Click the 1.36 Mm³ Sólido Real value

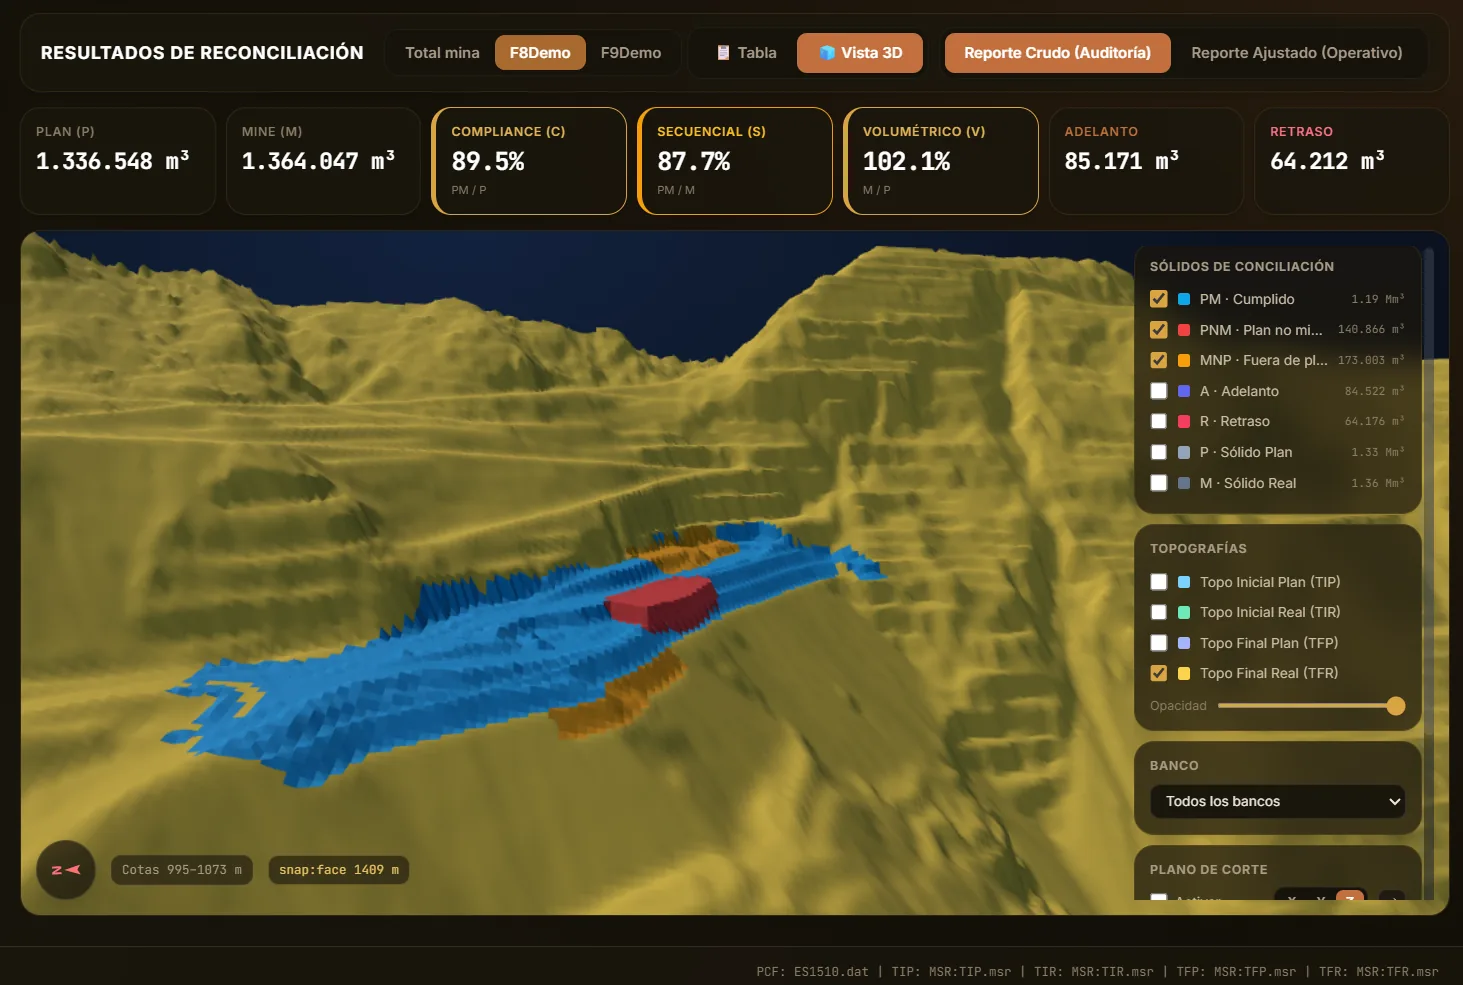(x=1377, y=483)
